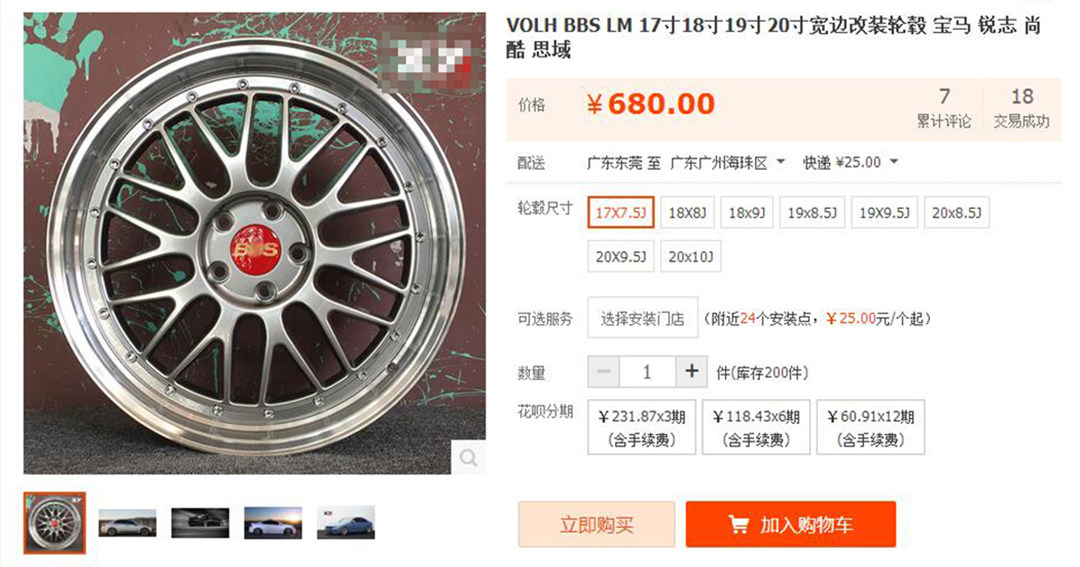View the 交易成功 transactions count
1080x567 pixels.
coord(1021,108)
